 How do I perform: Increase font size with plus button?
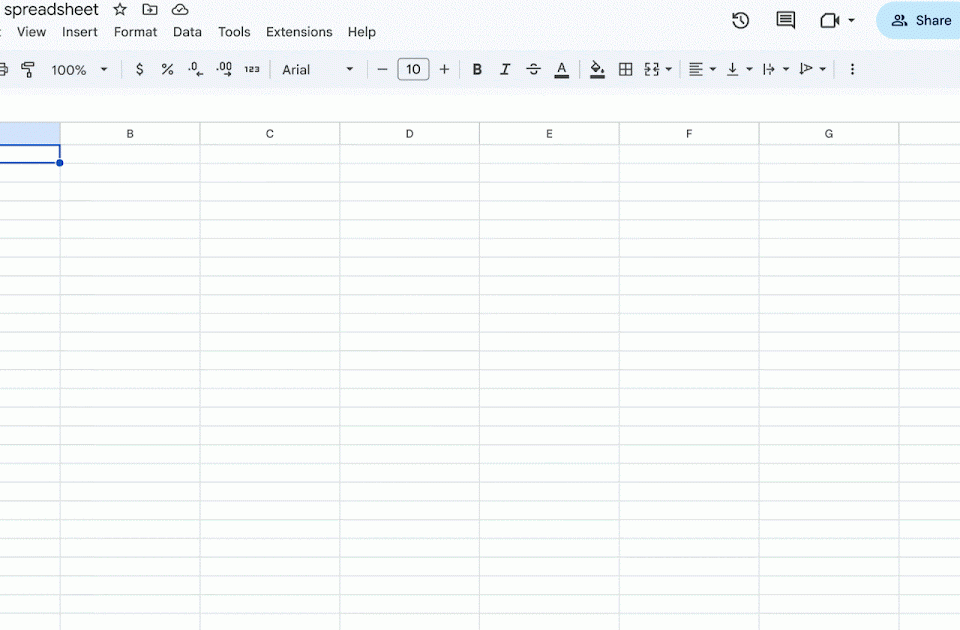pos(444,70)
